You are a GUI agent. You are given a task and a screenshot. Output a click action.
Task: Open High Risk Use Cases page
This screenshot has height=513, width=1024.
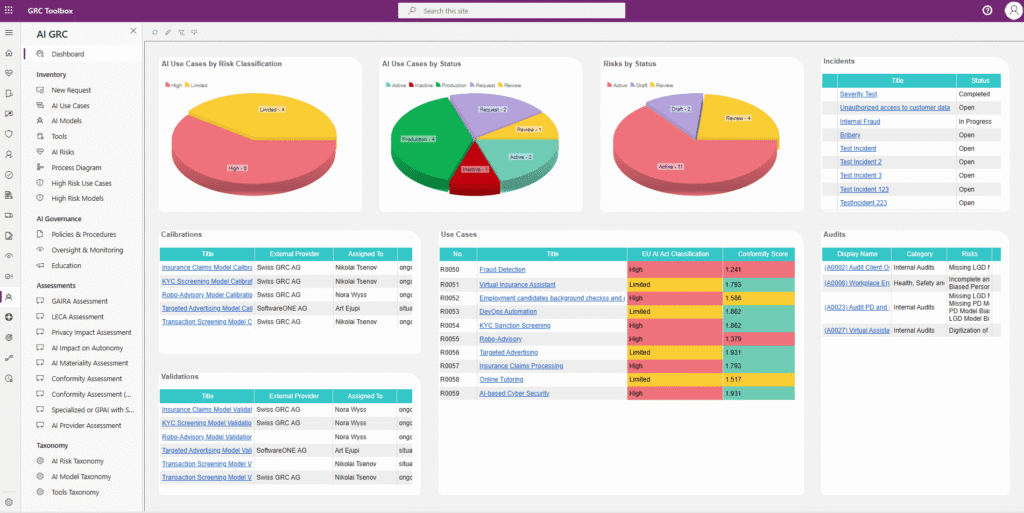click(82, 183)
